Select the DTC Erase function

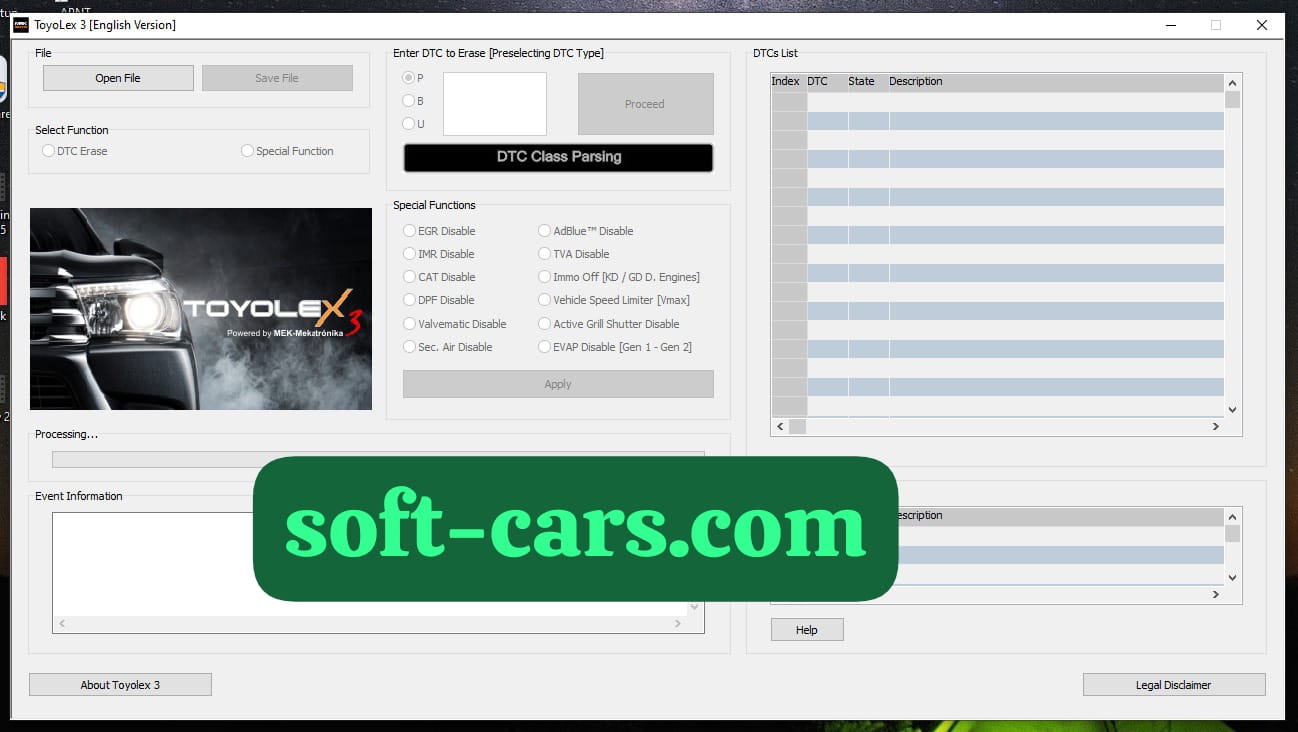pyautogui.click(x=75, y=151)
